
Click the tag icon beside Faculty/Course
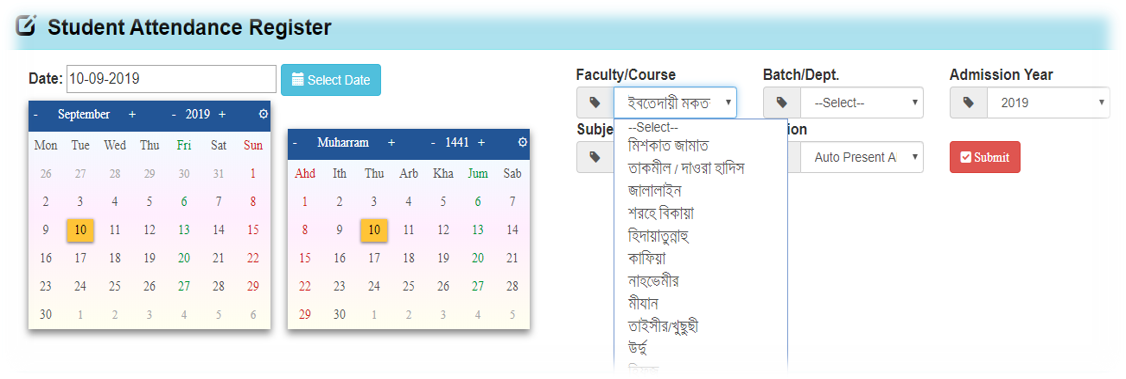[x=595, y=103]
